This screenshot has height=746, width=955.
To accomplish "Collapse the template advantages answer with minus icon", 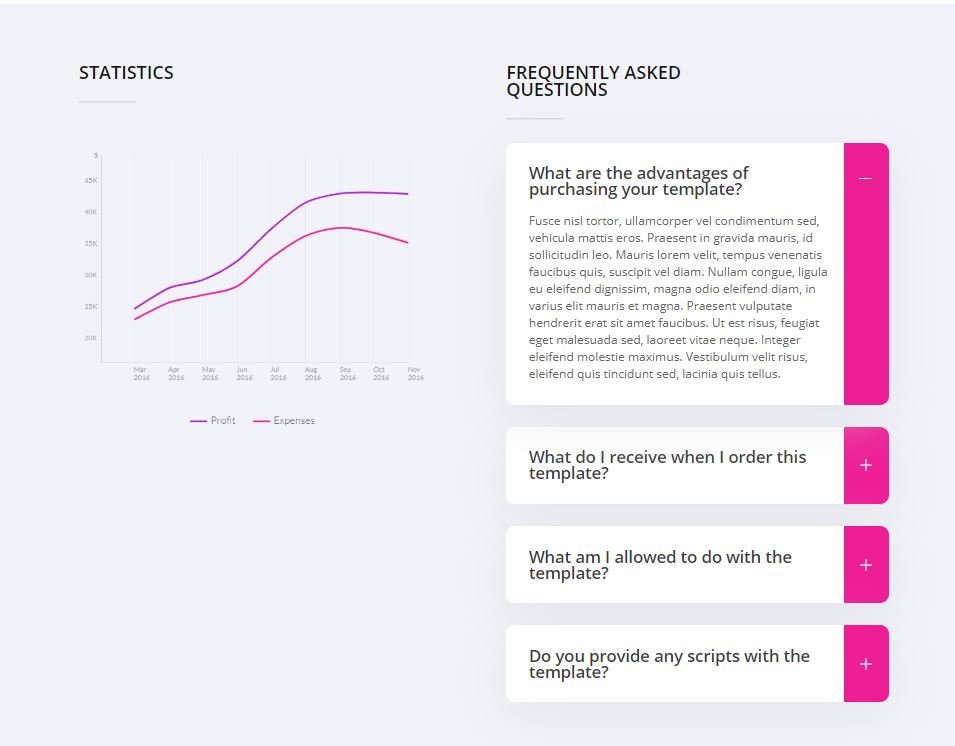I will [866, 179].
